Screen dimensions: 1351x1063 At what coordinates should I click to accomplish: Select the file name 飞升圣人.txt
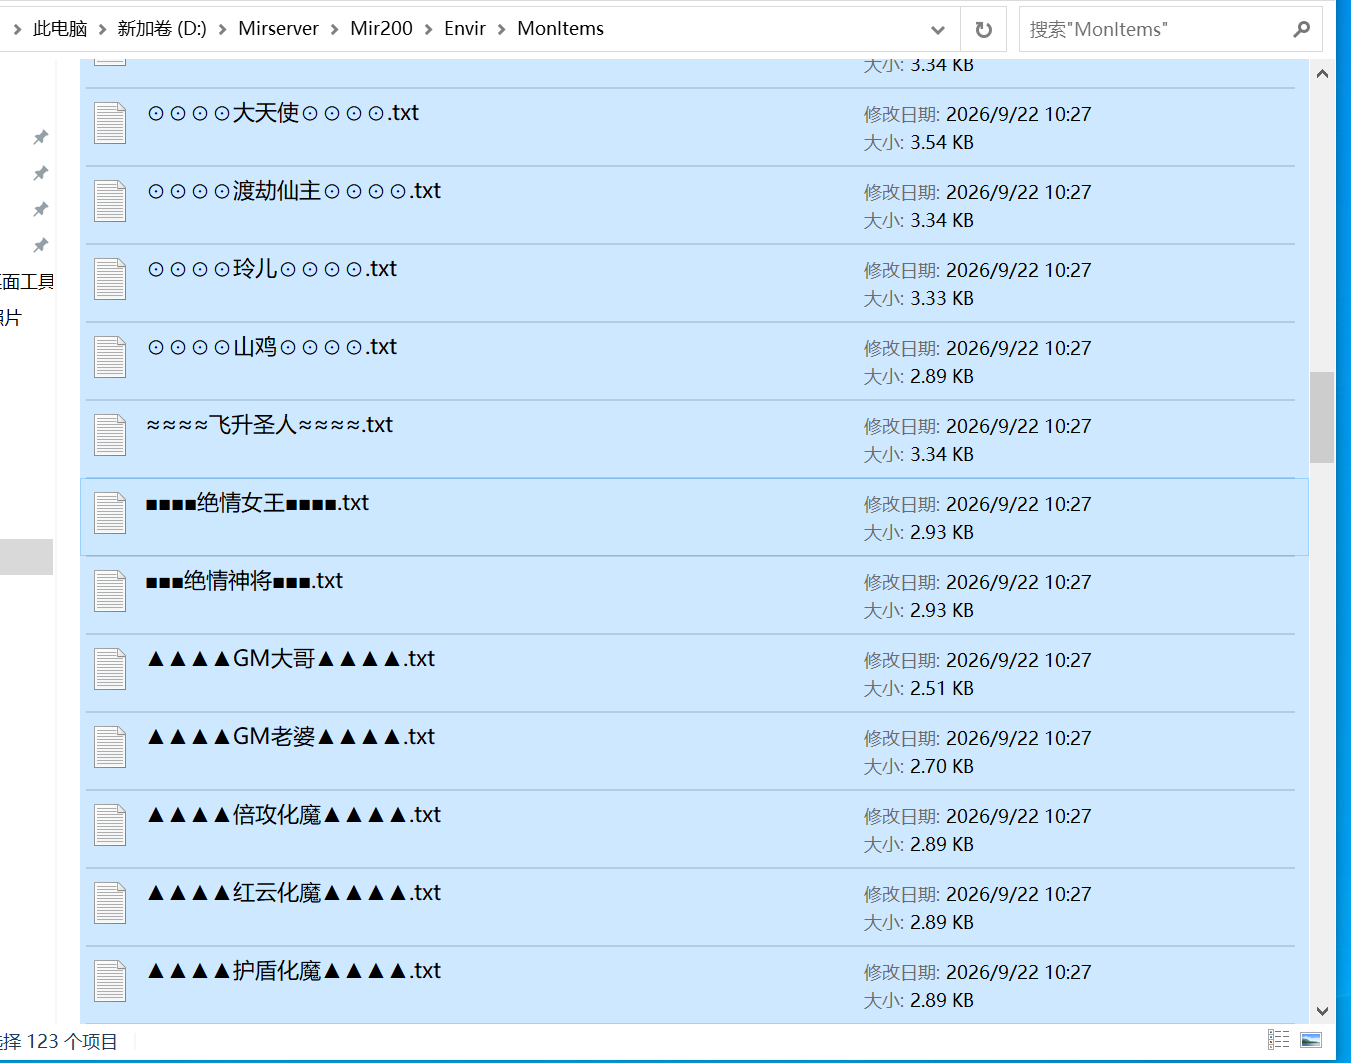(x=270, y=425)
